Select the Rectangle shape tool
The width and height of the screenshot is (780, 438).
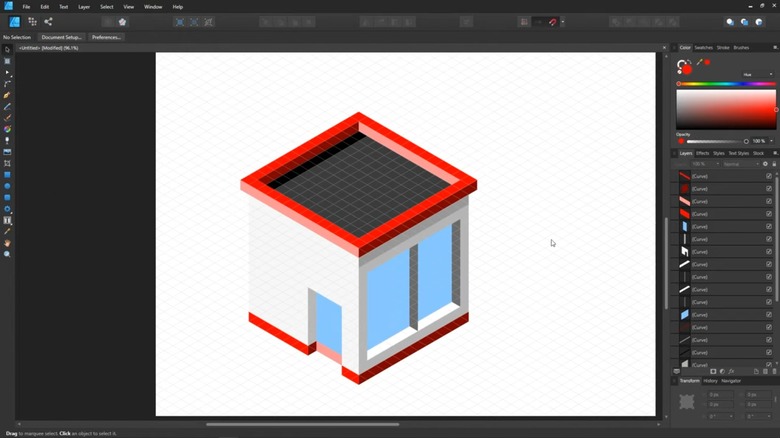coord(7,175)
